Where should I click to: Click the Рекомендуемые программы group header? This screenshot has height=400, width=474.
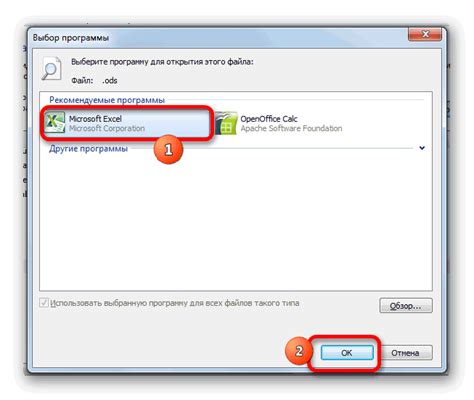(107, 100)
